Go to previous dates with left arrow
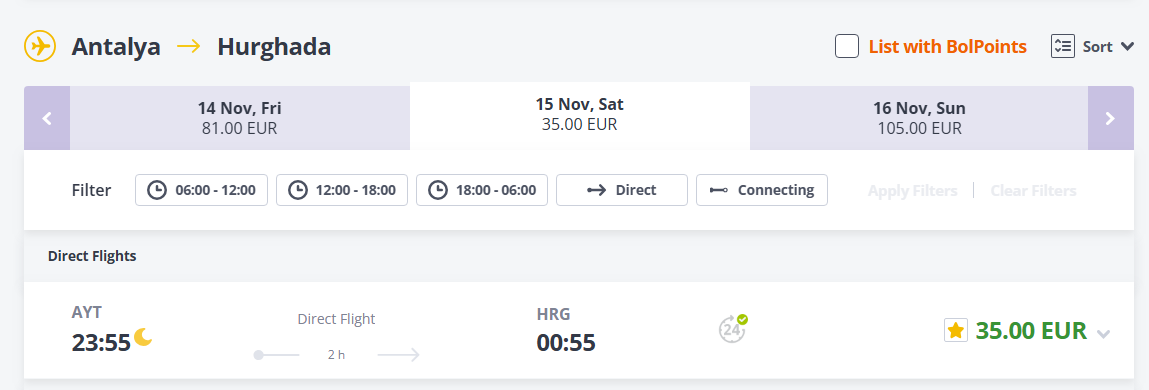1149x390 pixels. coord(47,118)
